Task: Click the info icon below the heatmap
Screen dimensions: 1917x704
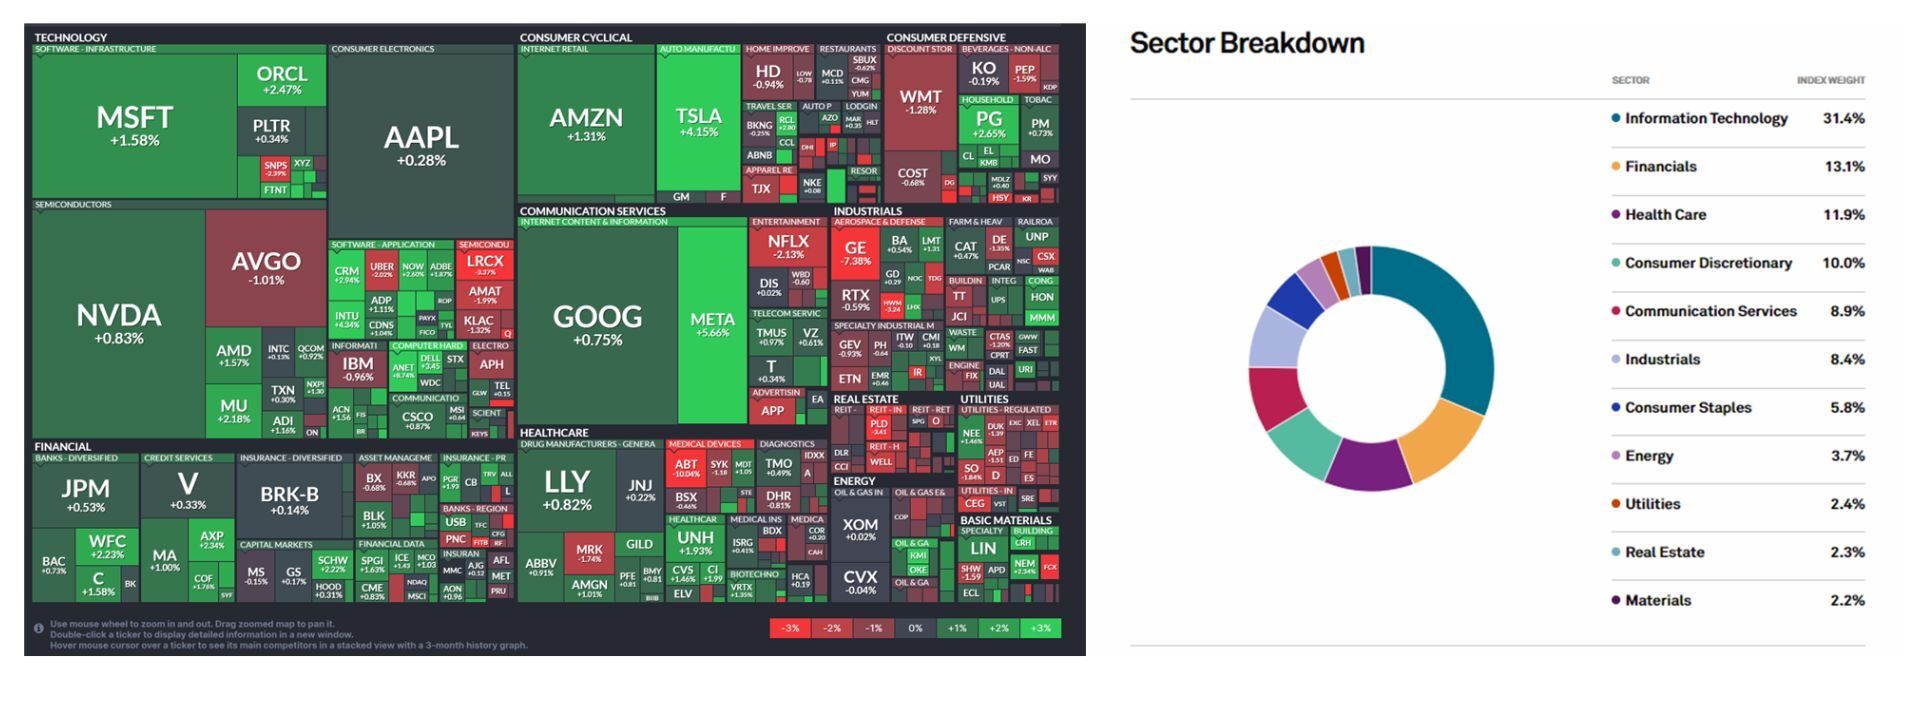Action: click(x=39, y=629)
